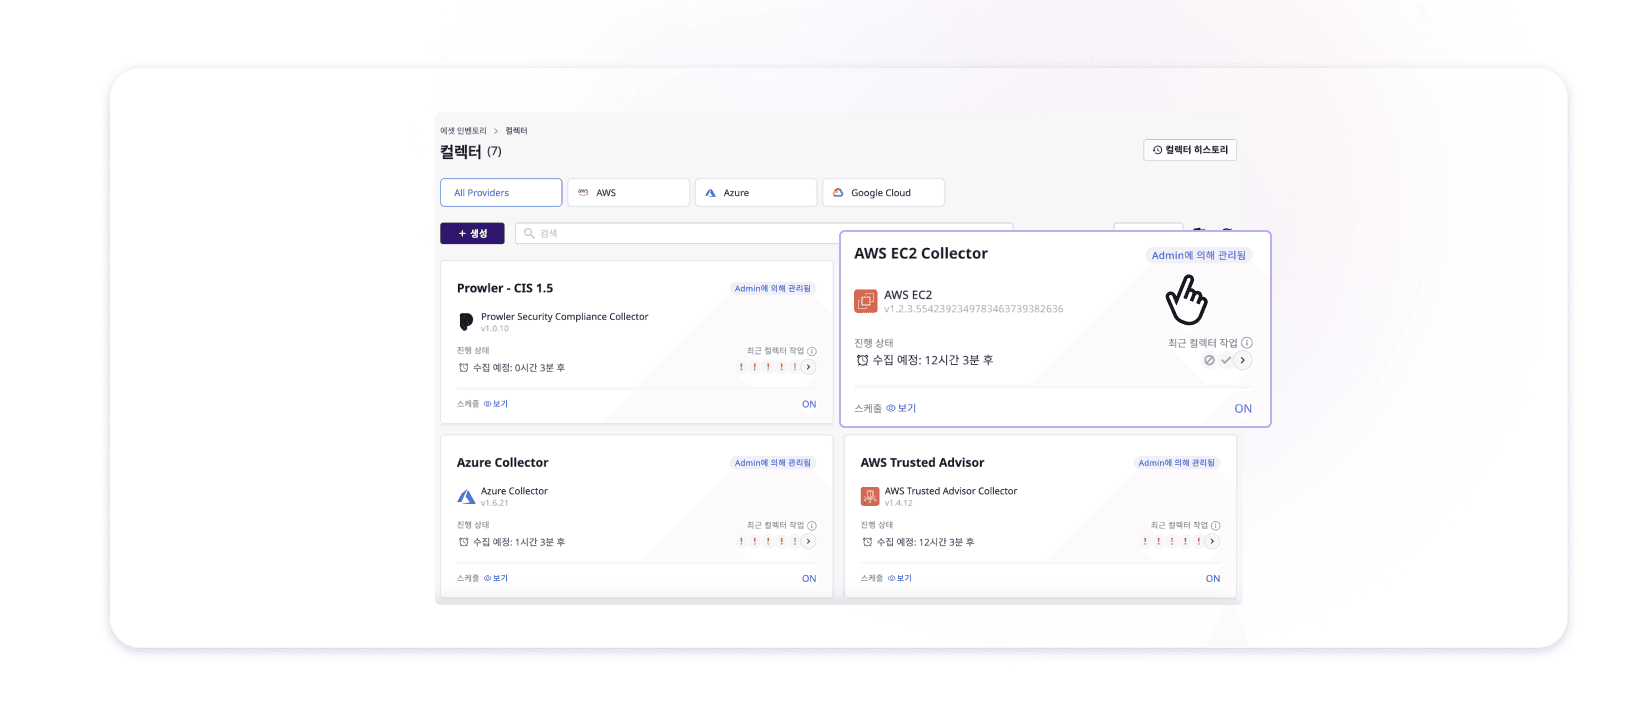Click canceled job icon on EC2 card
The image size is (1643, 707).
click(x=1209, y=360)
